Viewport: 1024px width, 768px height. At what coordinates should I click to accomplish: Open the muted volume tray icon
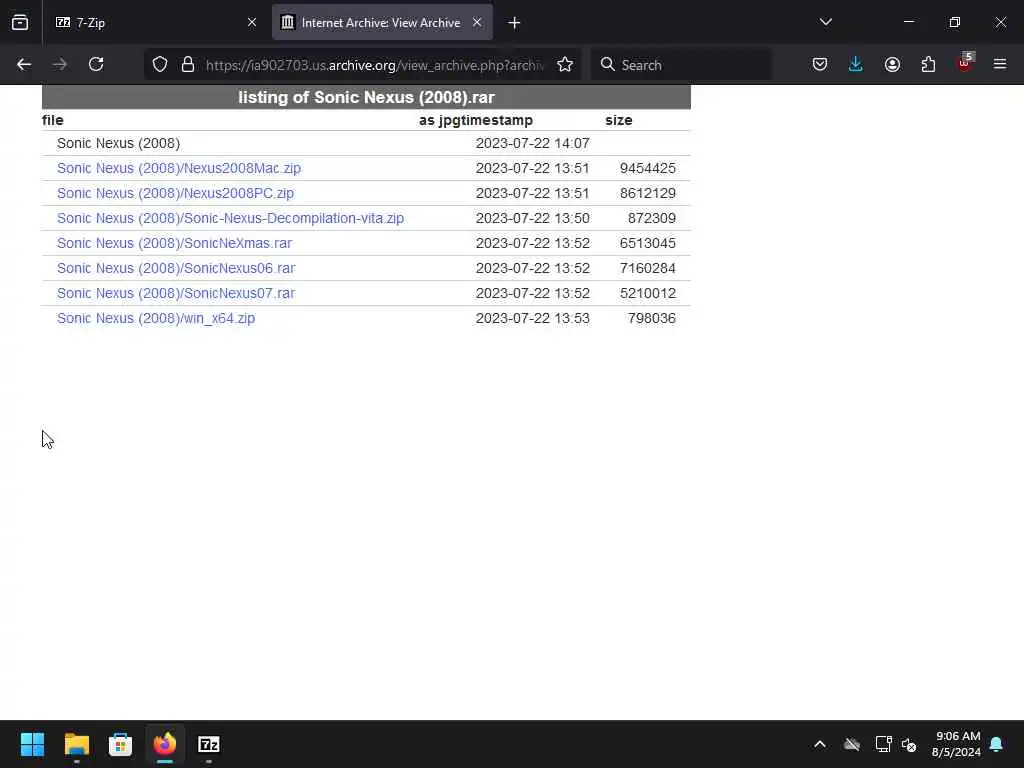point(909,744)
